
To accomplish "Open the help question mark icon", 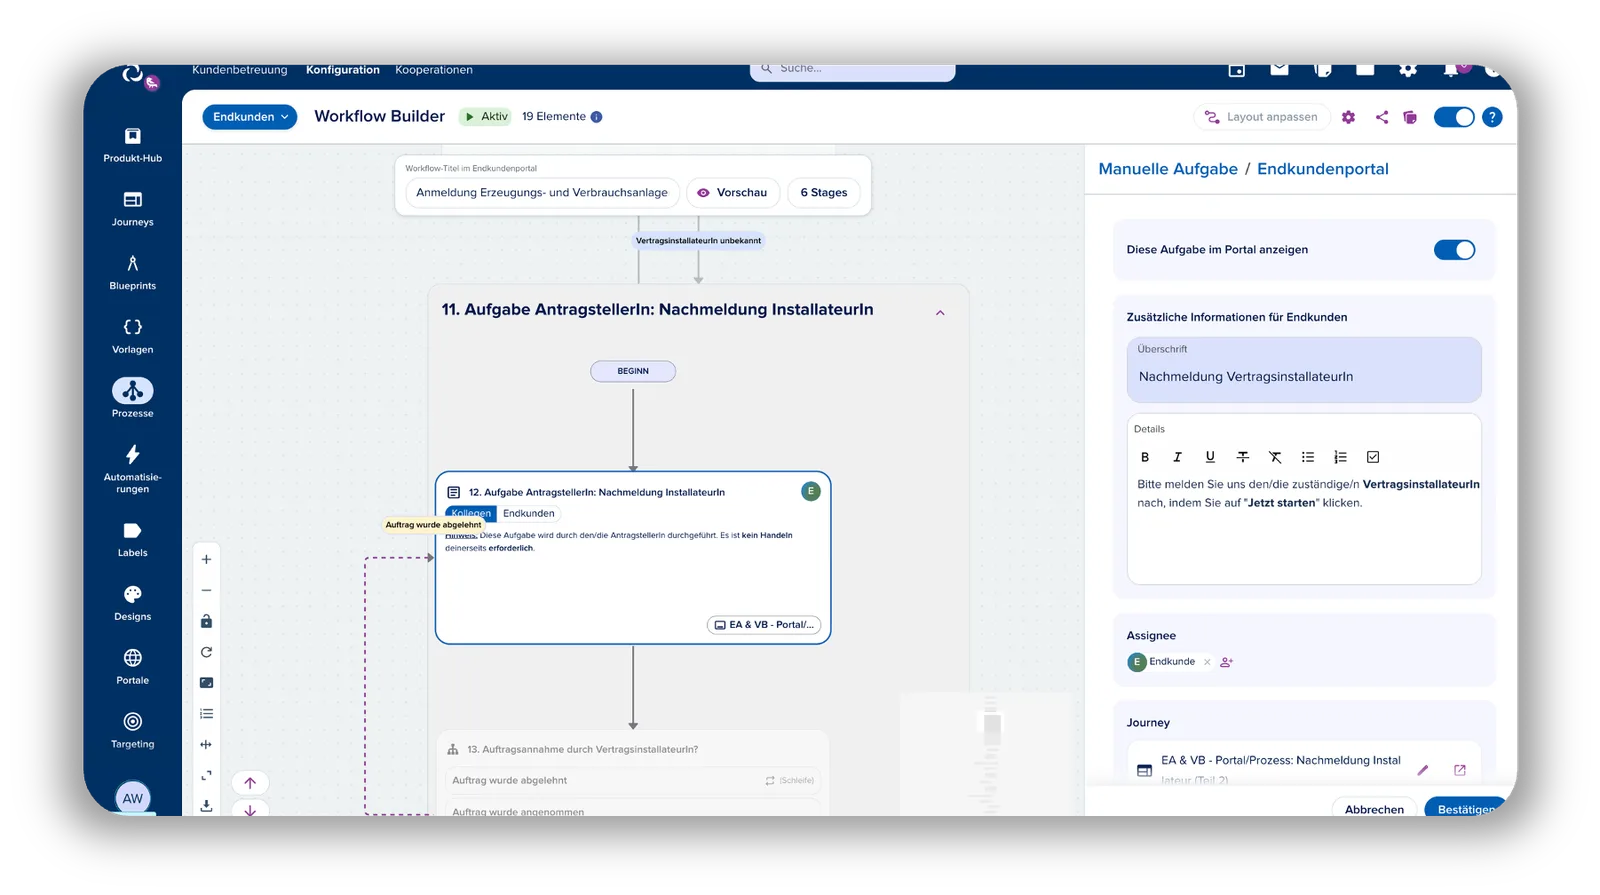I will click(x=1492, y=117).
